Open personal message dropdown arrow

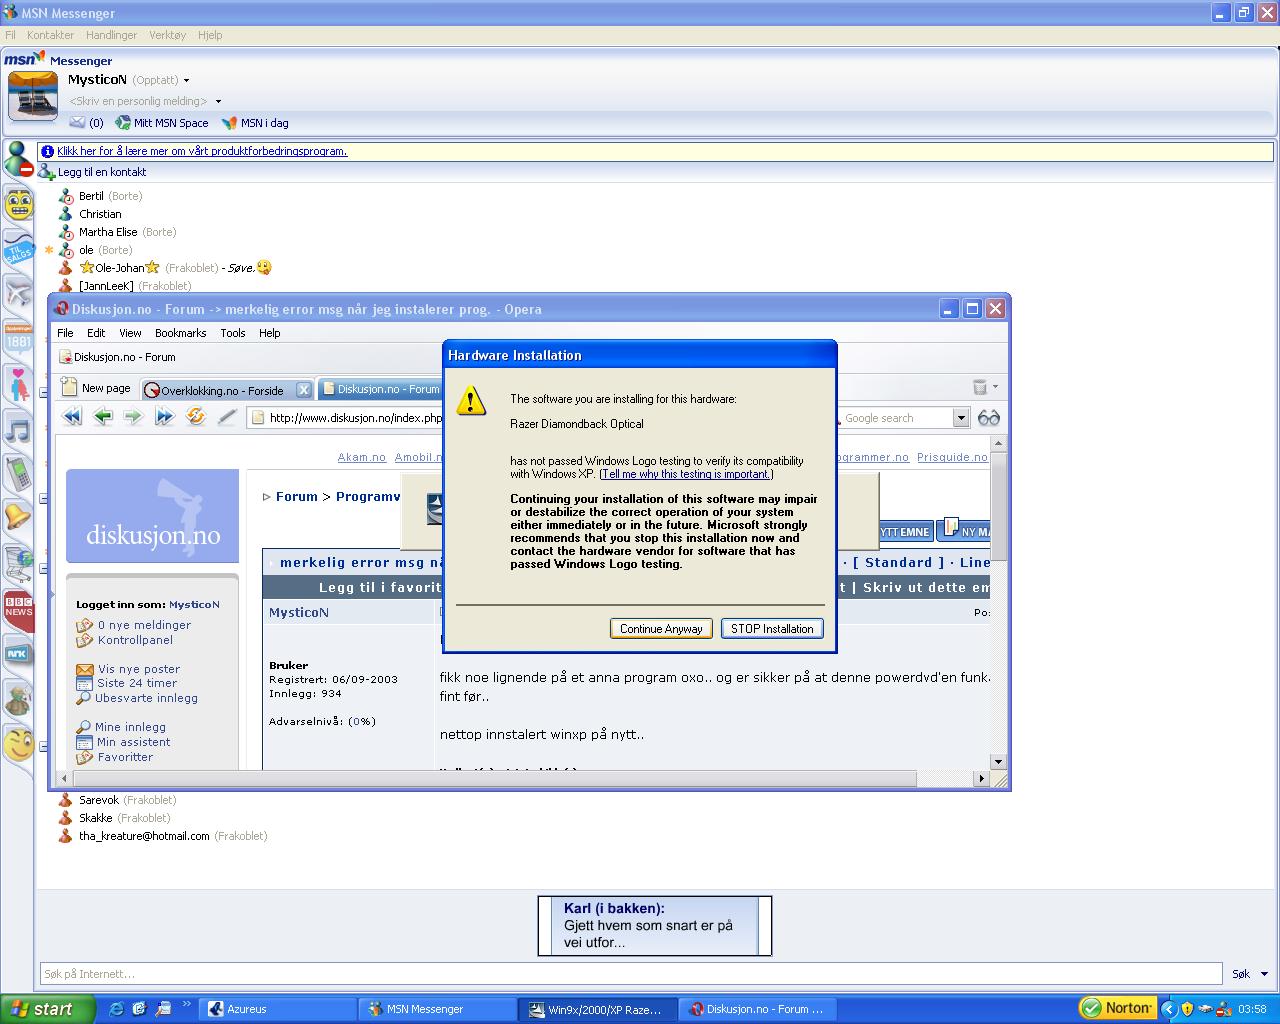point(218,102)
